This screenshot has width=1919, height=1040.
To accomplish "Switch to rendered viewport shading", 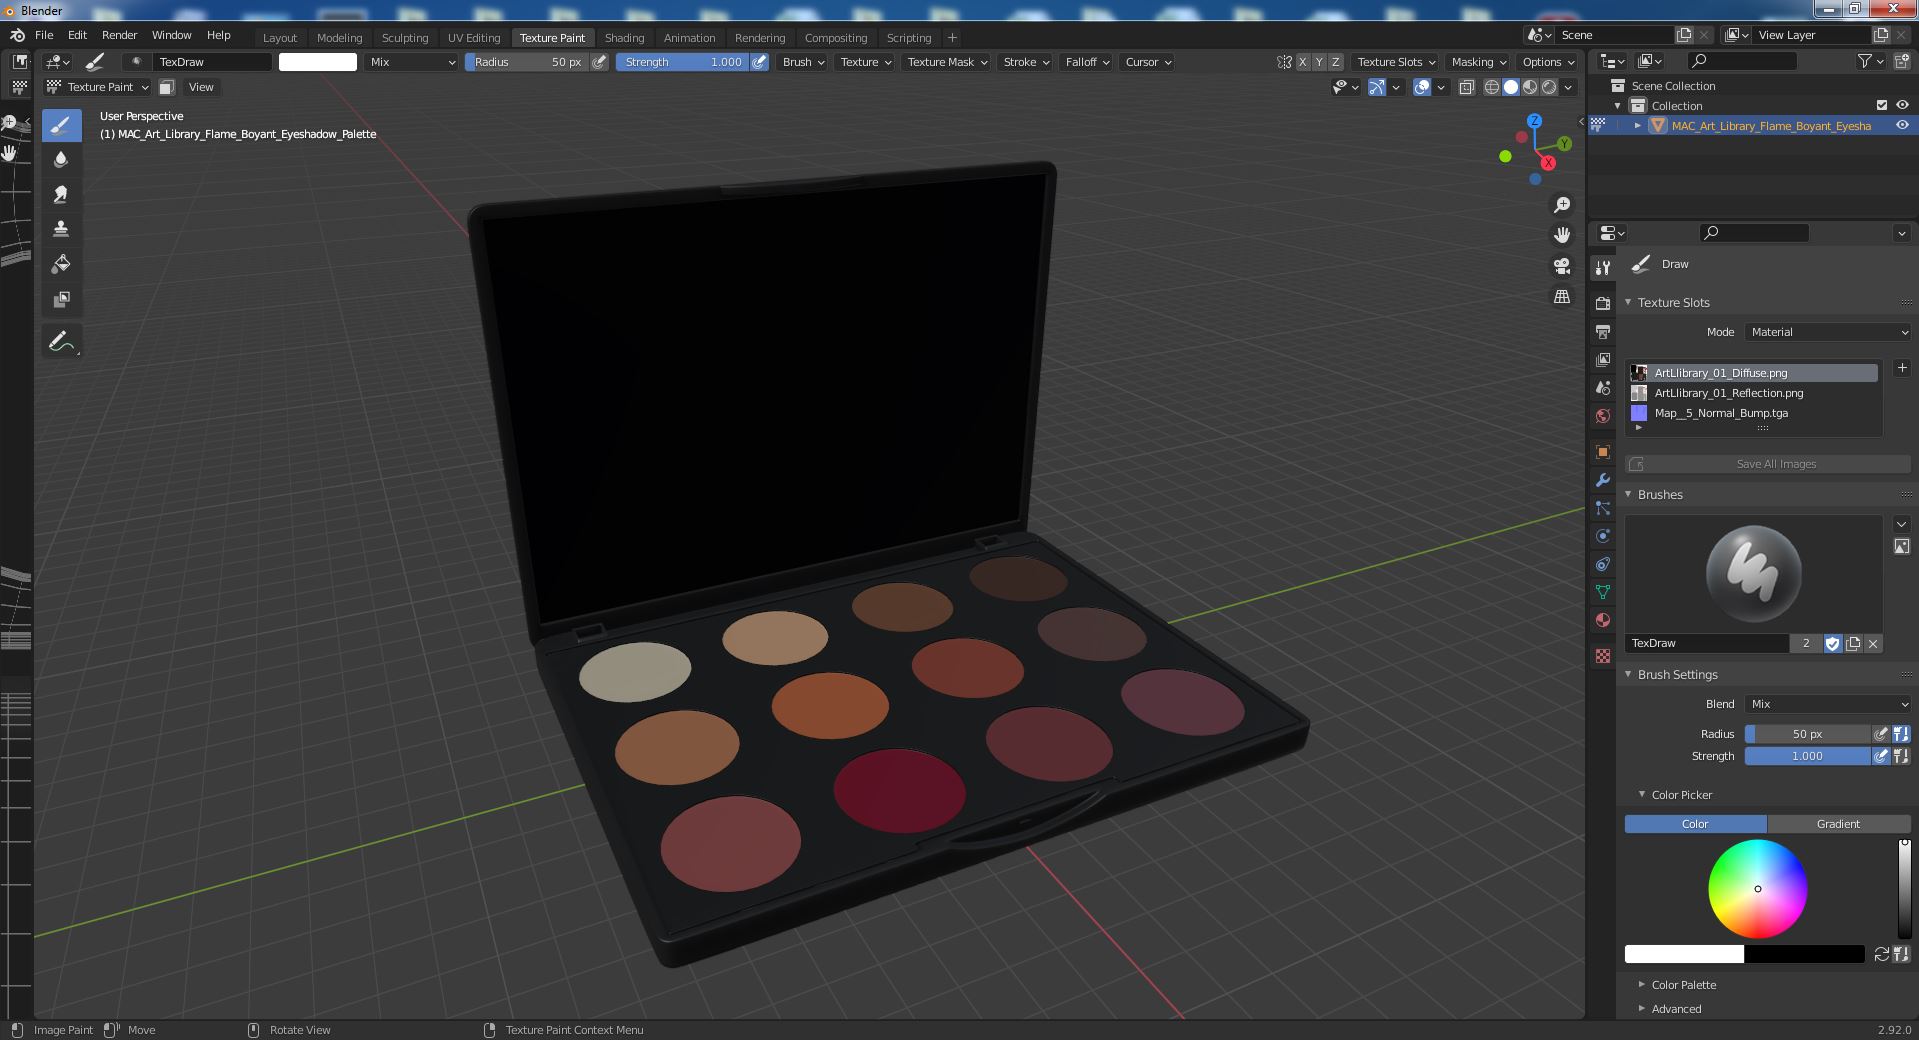I will (1549, 87).
